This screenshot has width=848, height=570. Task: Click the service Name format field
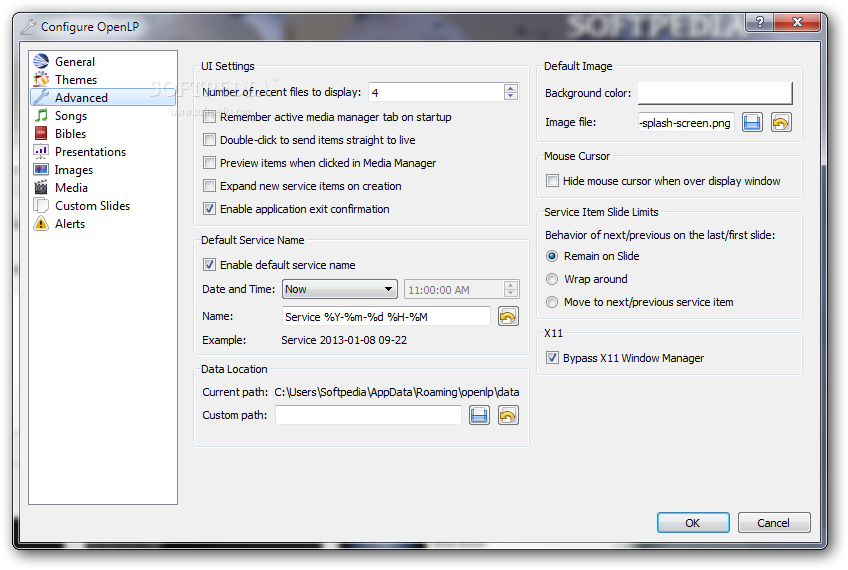[x=386, y=317]
